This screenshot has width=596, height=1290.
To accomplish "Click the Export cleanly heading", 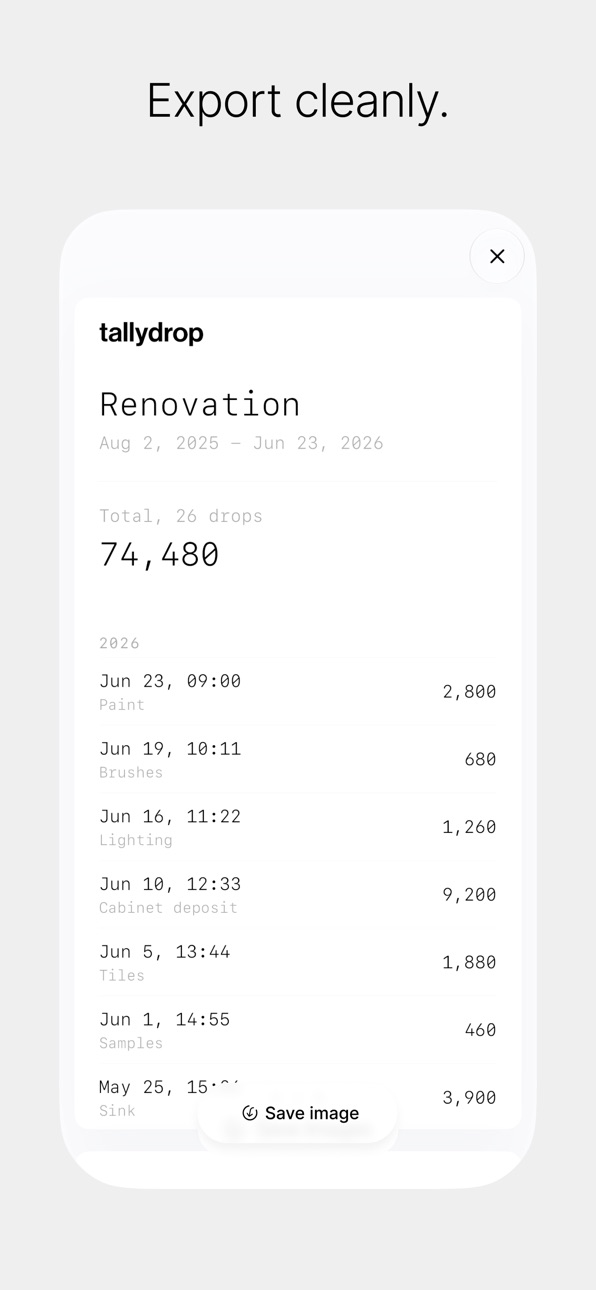I will (x=298, y=101).
